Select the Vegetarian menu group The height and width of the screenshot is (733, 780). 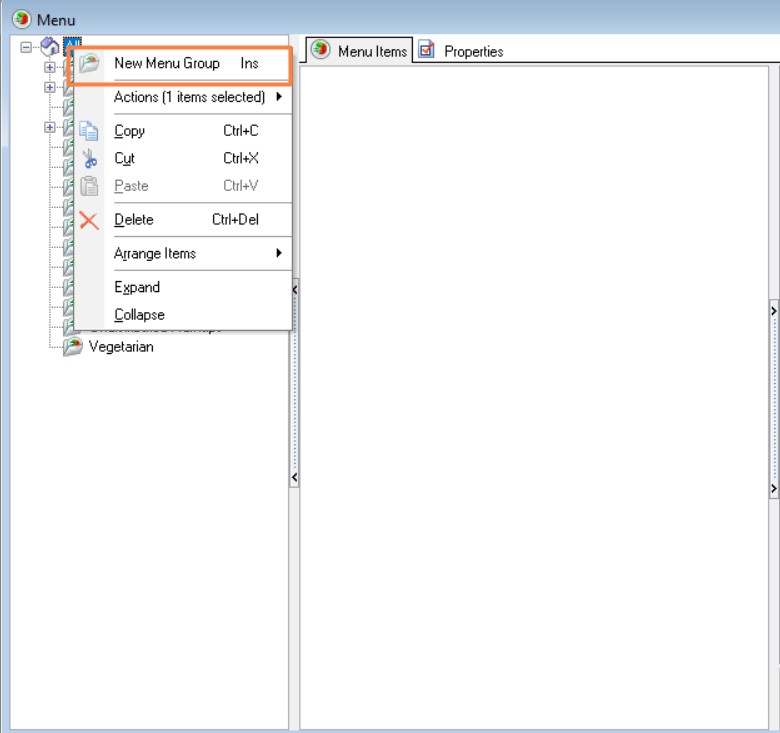[x=121, y=347]
